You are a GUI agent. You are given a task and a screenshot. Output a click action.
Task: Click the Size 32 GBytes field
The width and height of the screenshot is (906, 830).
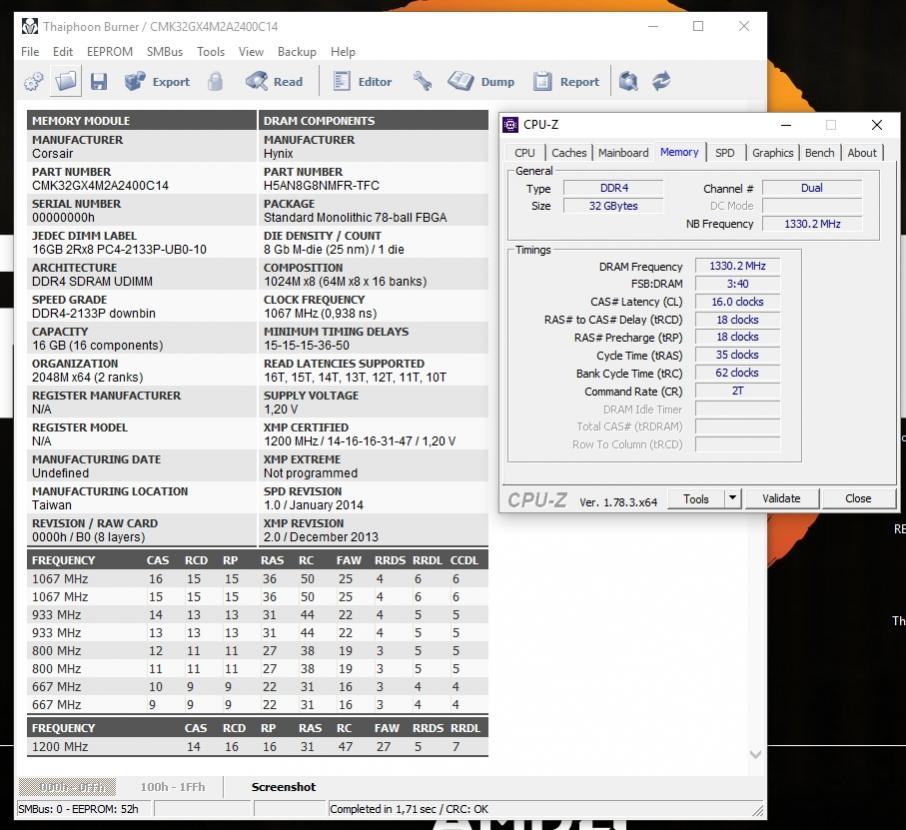coord(613,206)
